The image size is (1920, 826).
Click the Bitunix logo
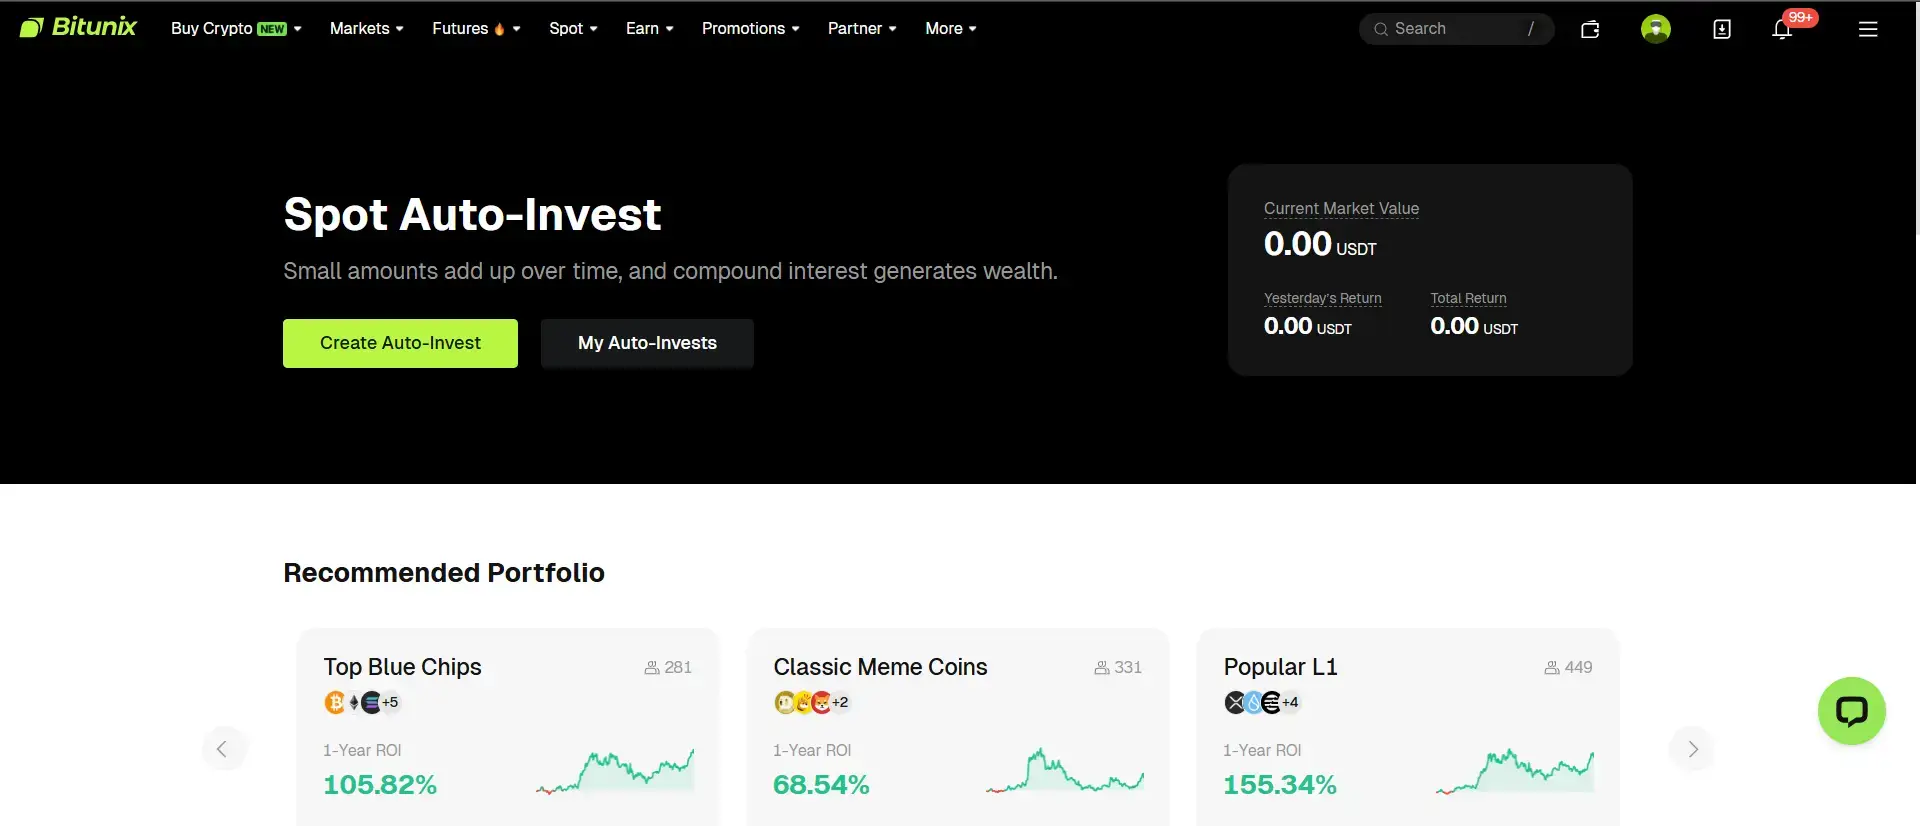pos(78,28)
